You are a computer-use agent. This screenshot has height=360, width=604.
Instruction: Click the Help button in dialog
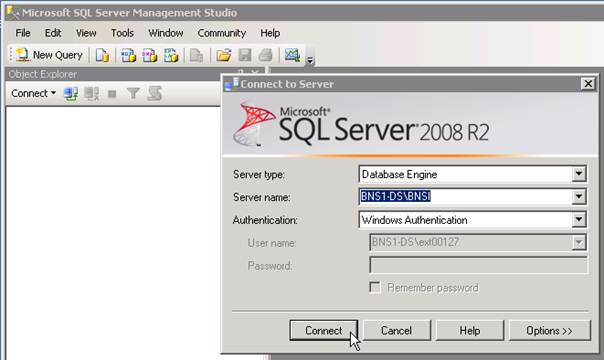pyautogui.click(x=470, y=331)
